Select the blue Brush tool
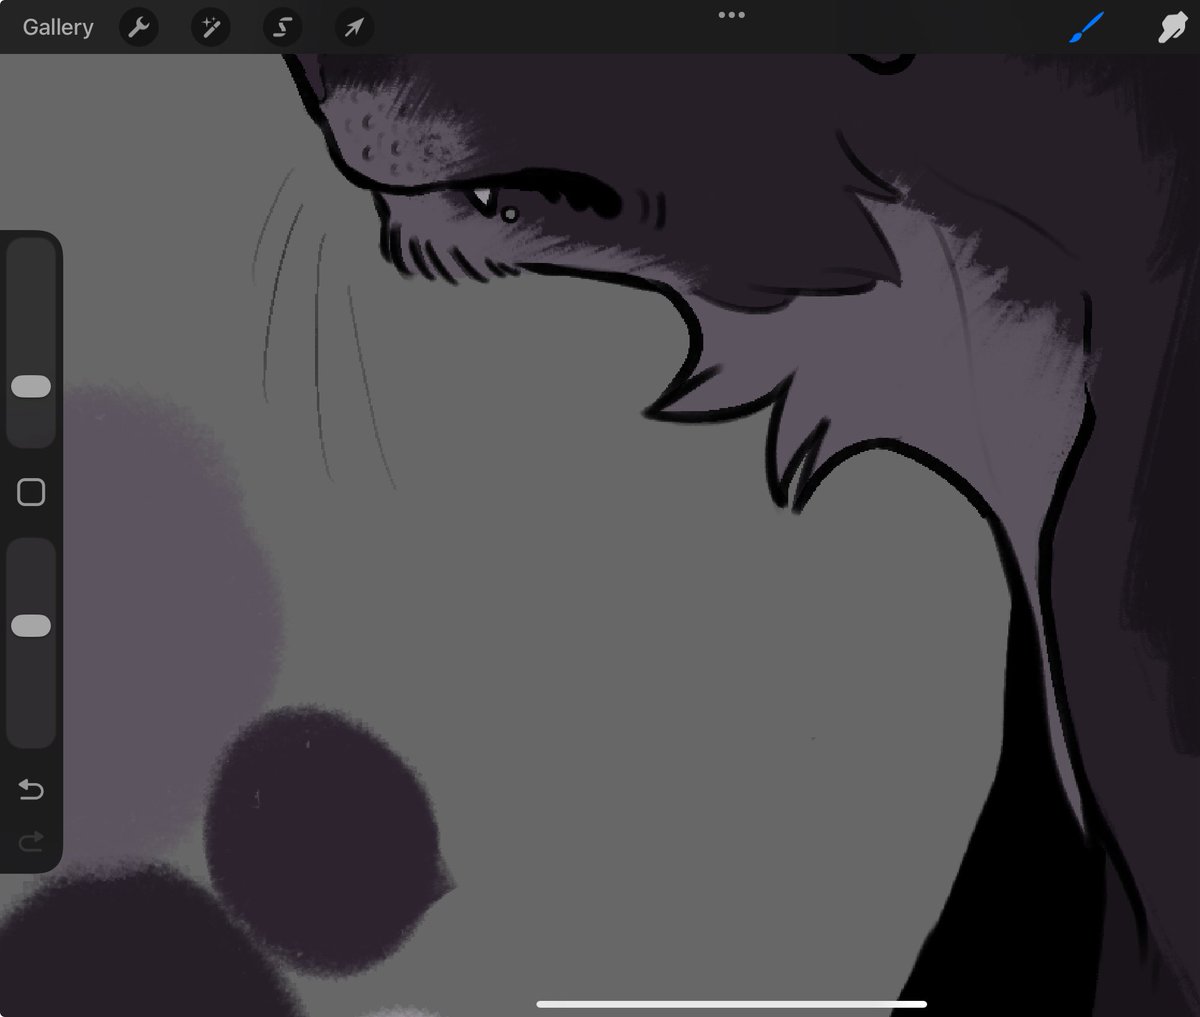The width and height of the screenshot is (1200, 1017). pyautogui.click(x=1086, y=28)
